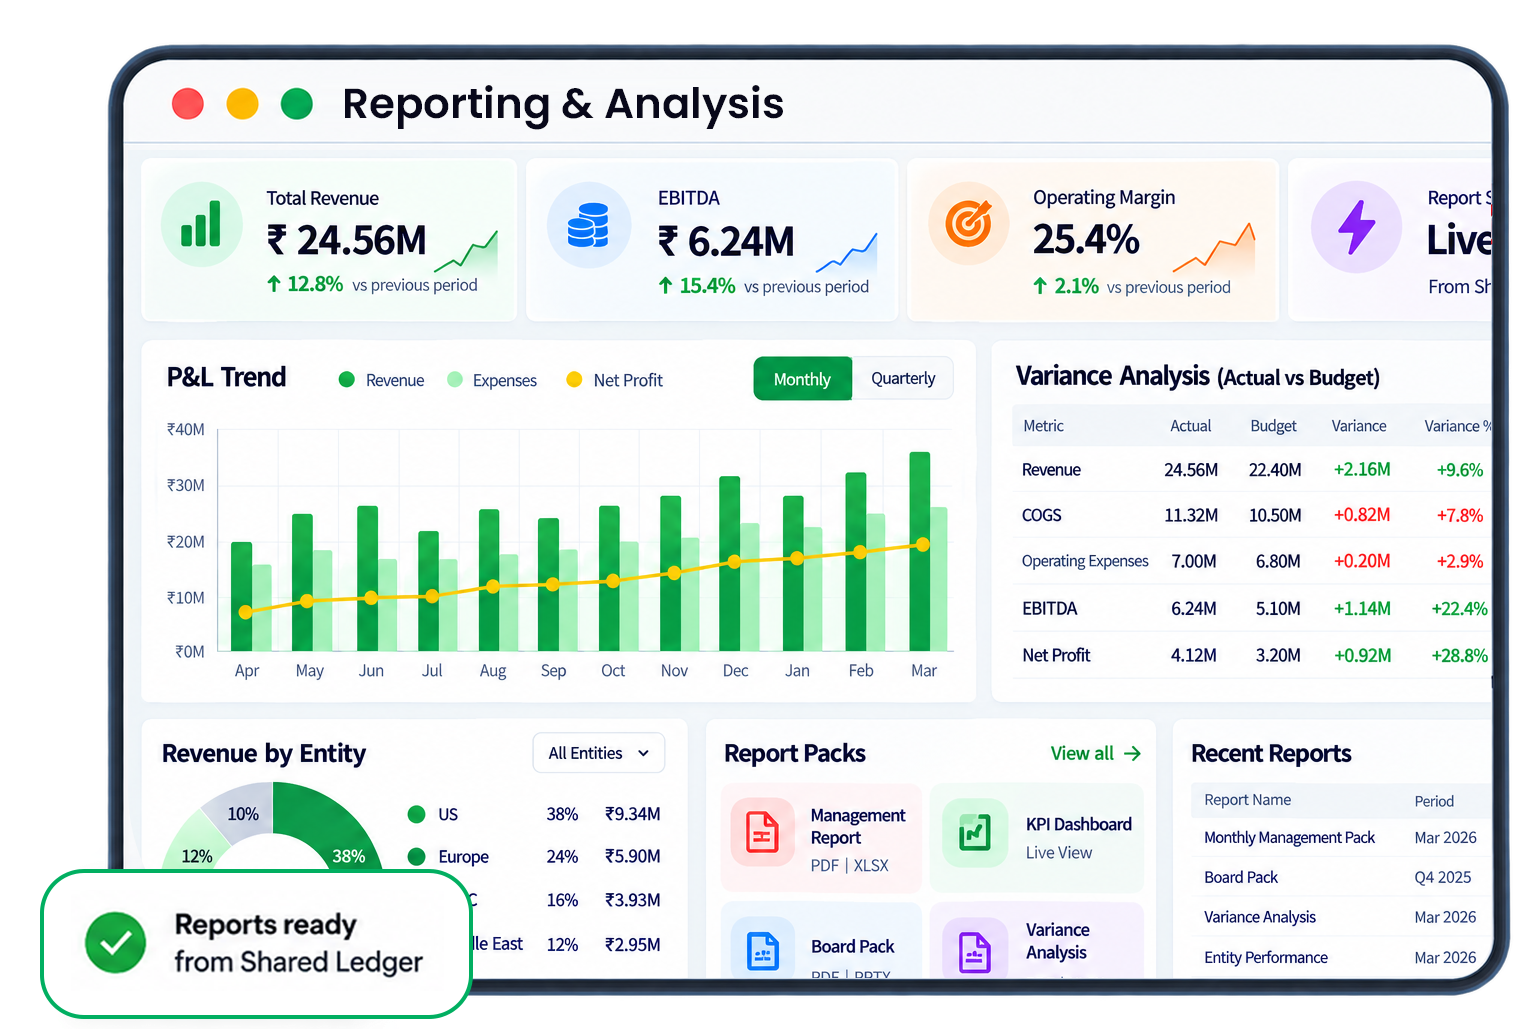Switch P&L Trend to Quarterly view
This screenshot has width=1528, height=1029.
point(903,379)
